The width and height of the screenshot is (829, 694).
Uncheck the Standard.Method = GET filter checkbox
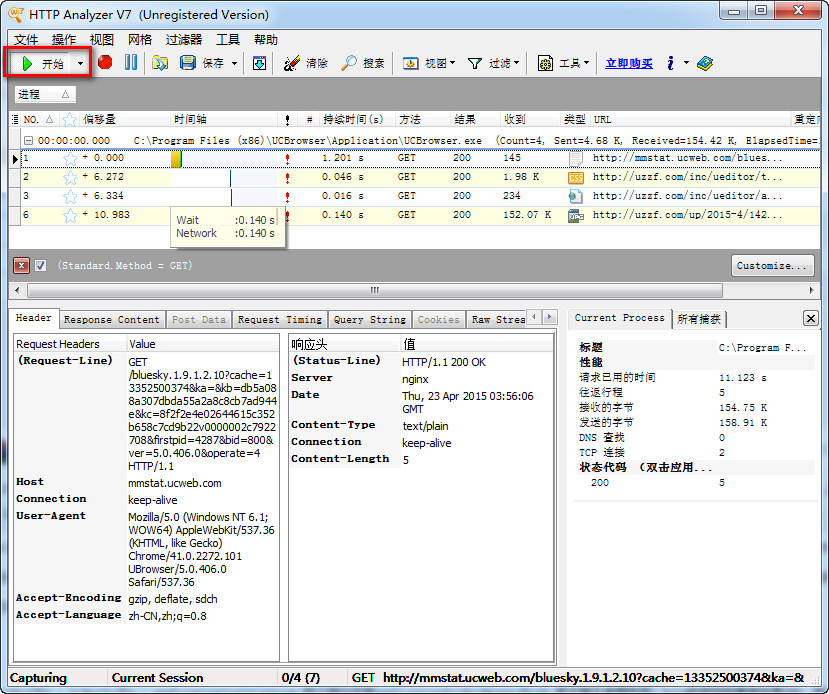click(x=41, y=266)
